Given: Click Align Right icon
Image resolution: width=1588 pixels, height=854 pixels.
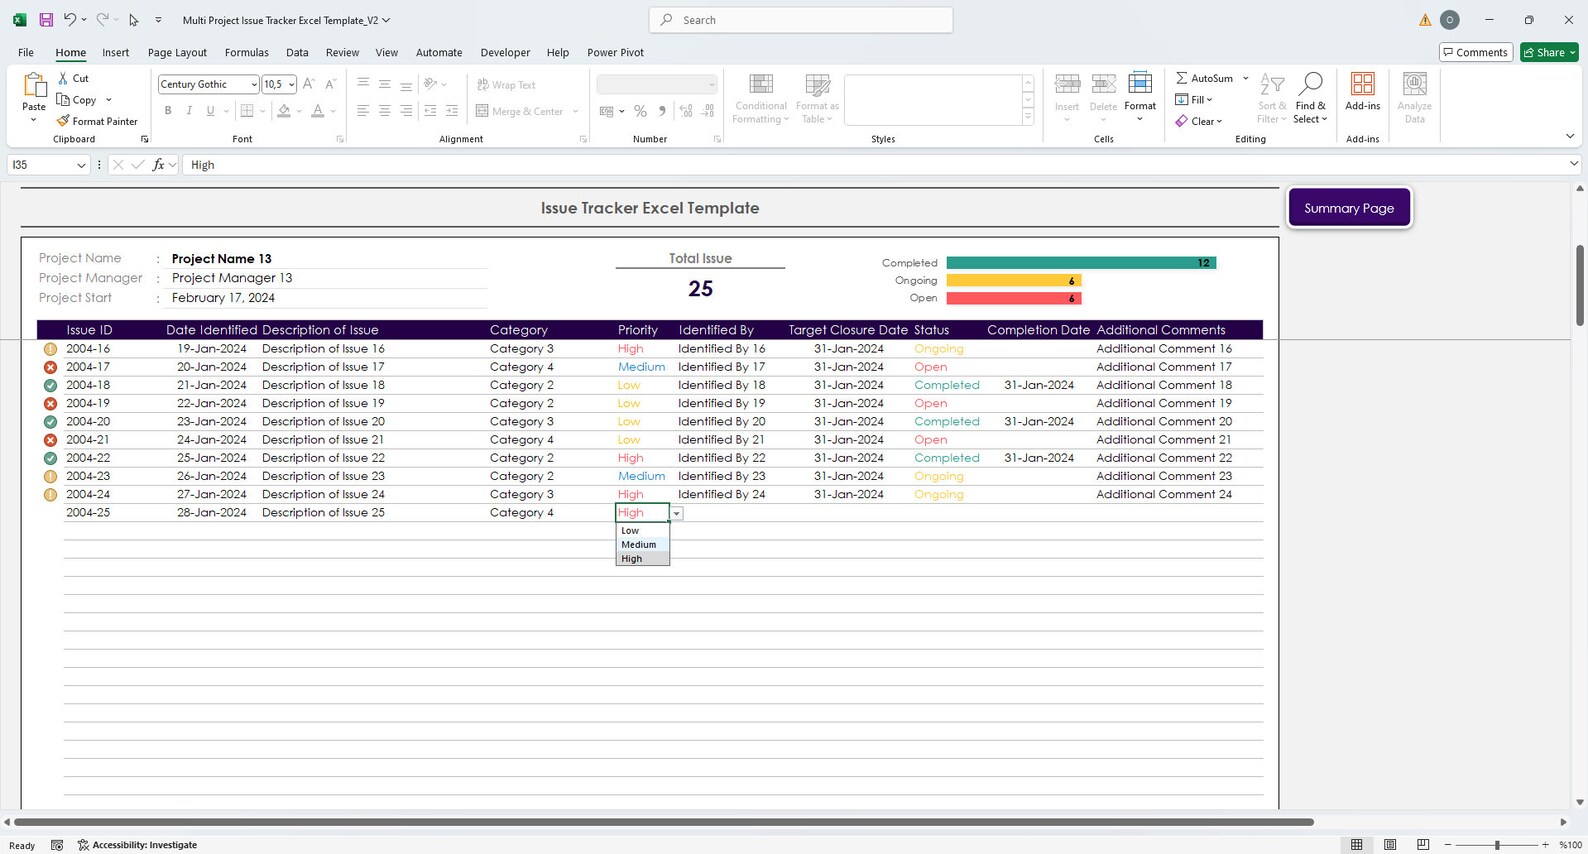Looking at the screenshot, I should (x=406, y=111).
